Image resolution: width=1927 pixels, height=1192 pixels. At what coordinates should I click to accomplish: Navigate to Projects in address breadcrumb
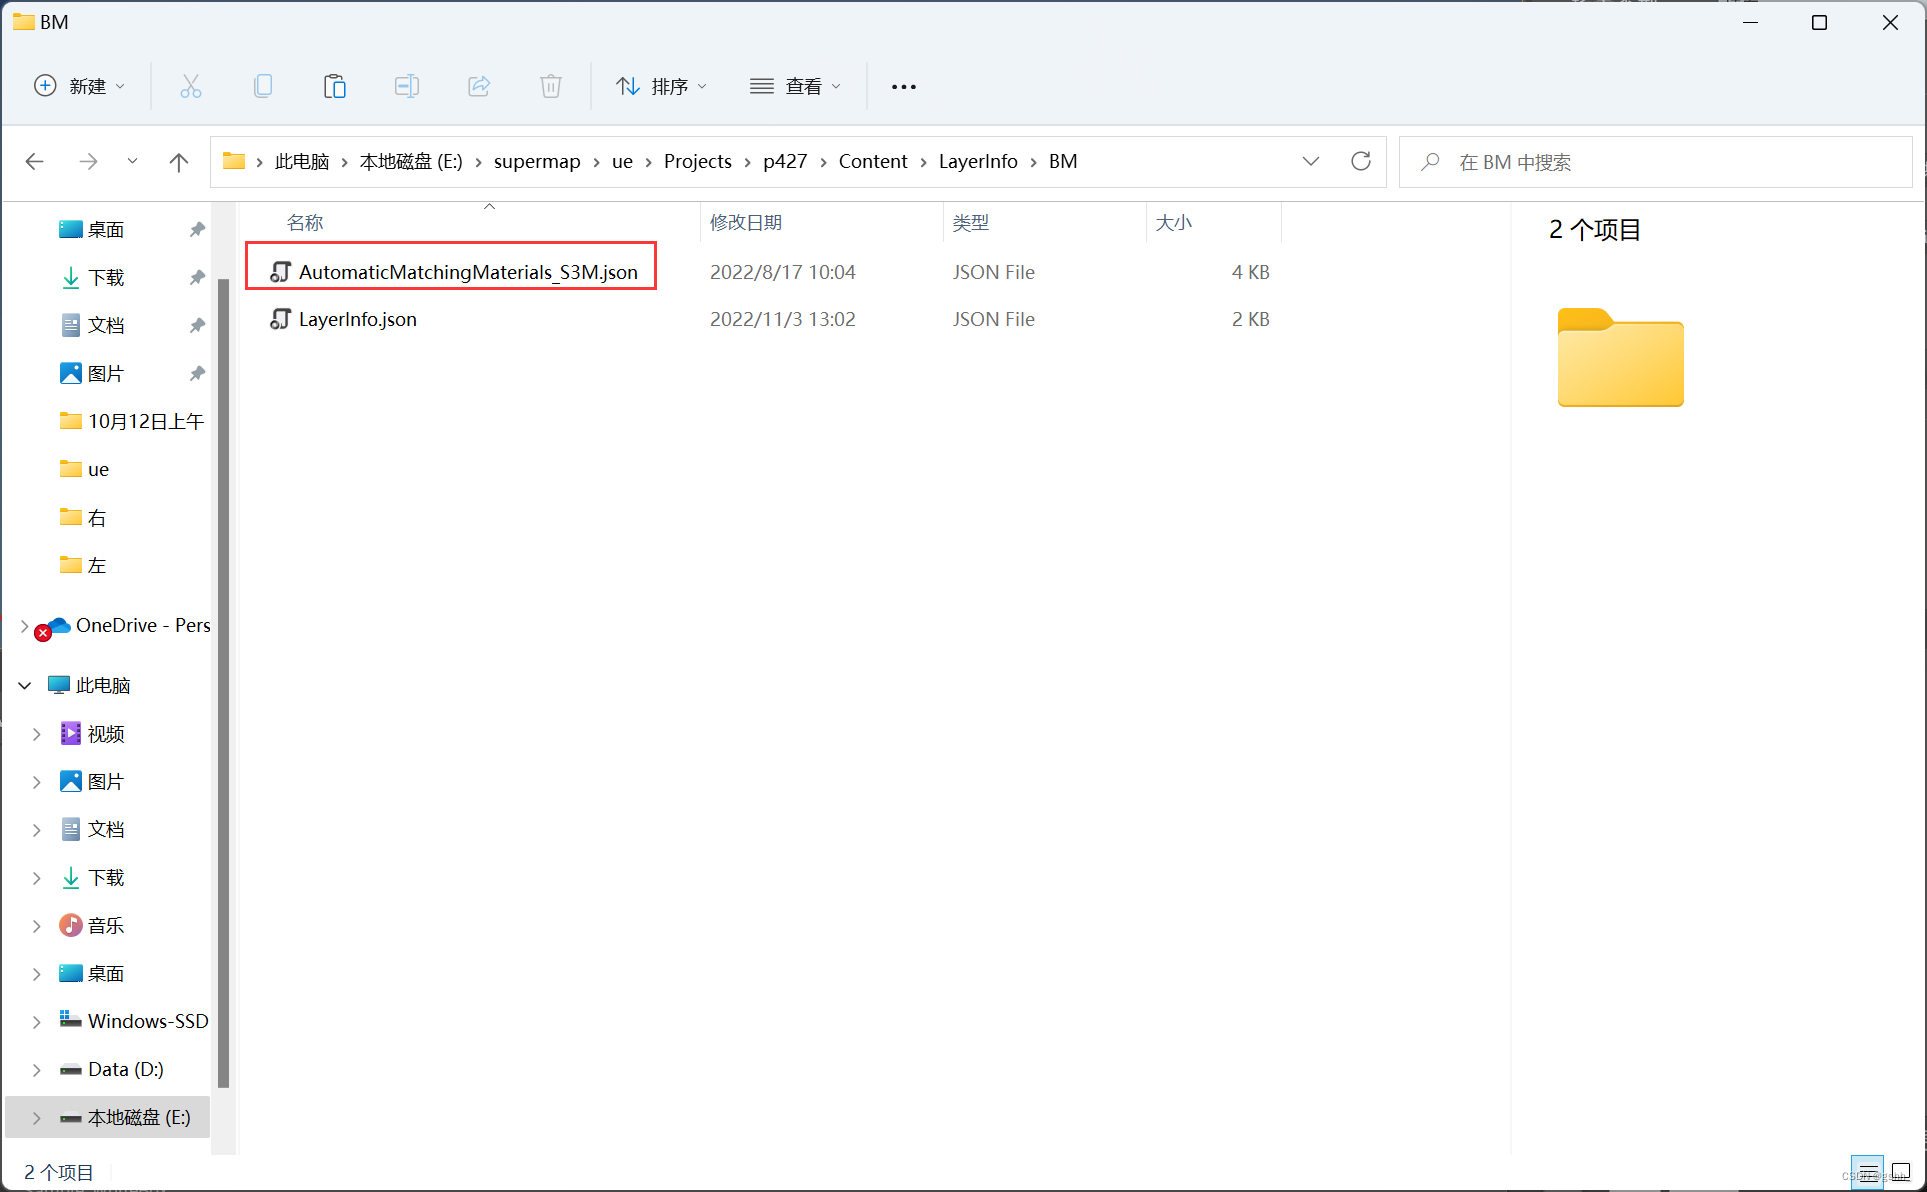(x=697, y=161)
